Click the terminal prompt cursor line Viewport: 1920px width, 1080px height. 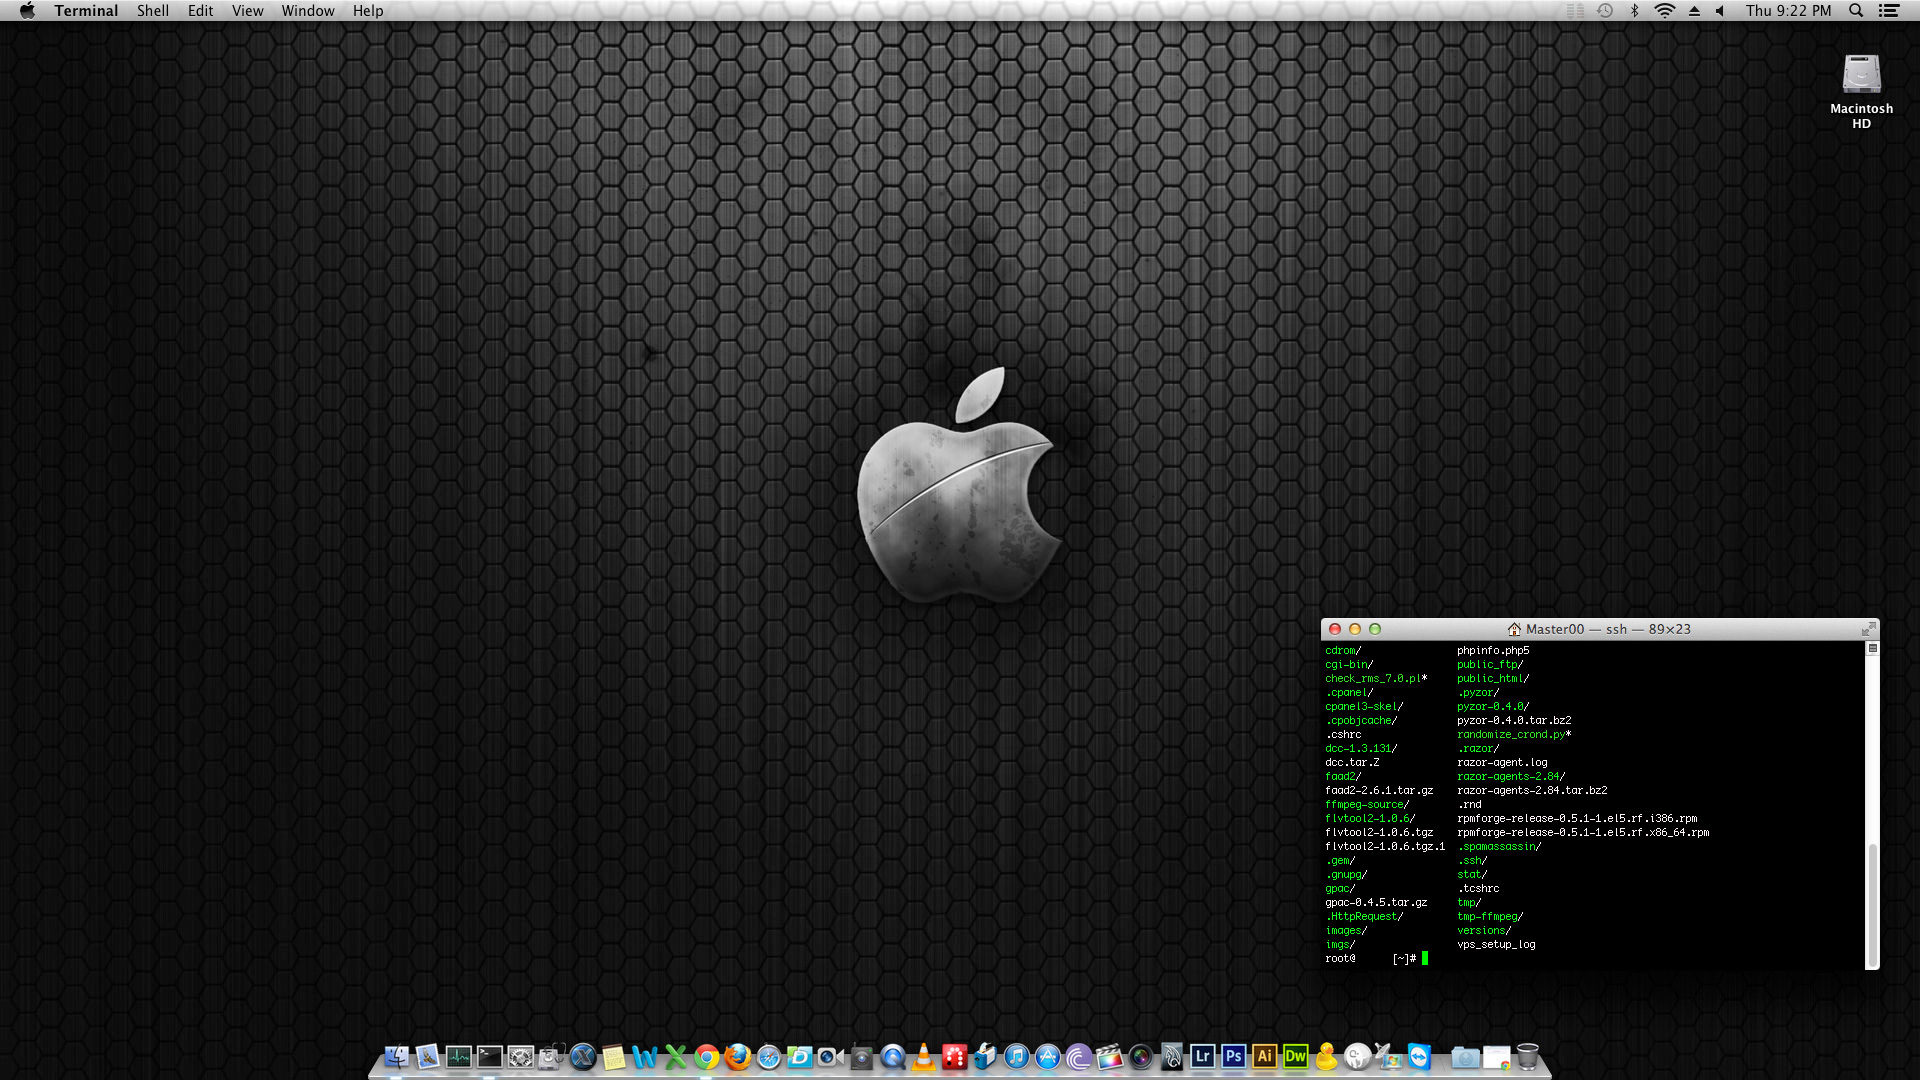(1424, 958)
